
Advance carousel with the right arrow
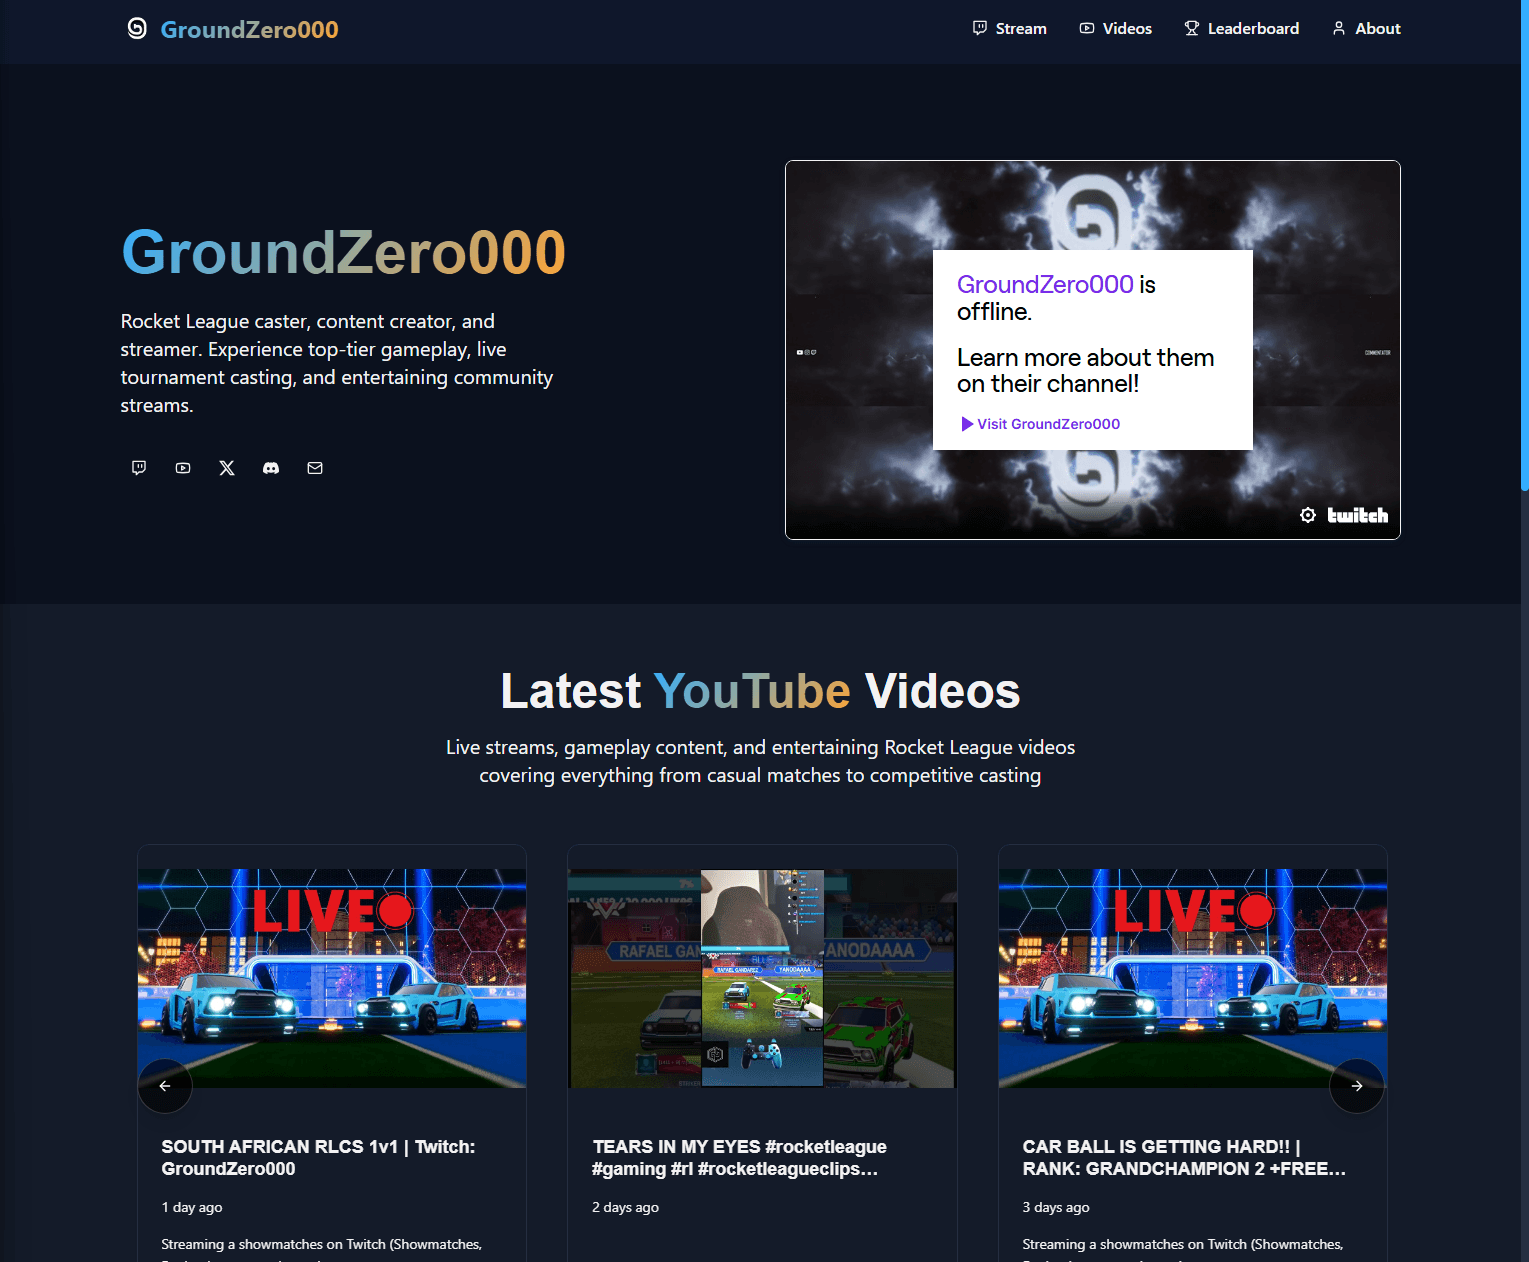[1356, 1085]
